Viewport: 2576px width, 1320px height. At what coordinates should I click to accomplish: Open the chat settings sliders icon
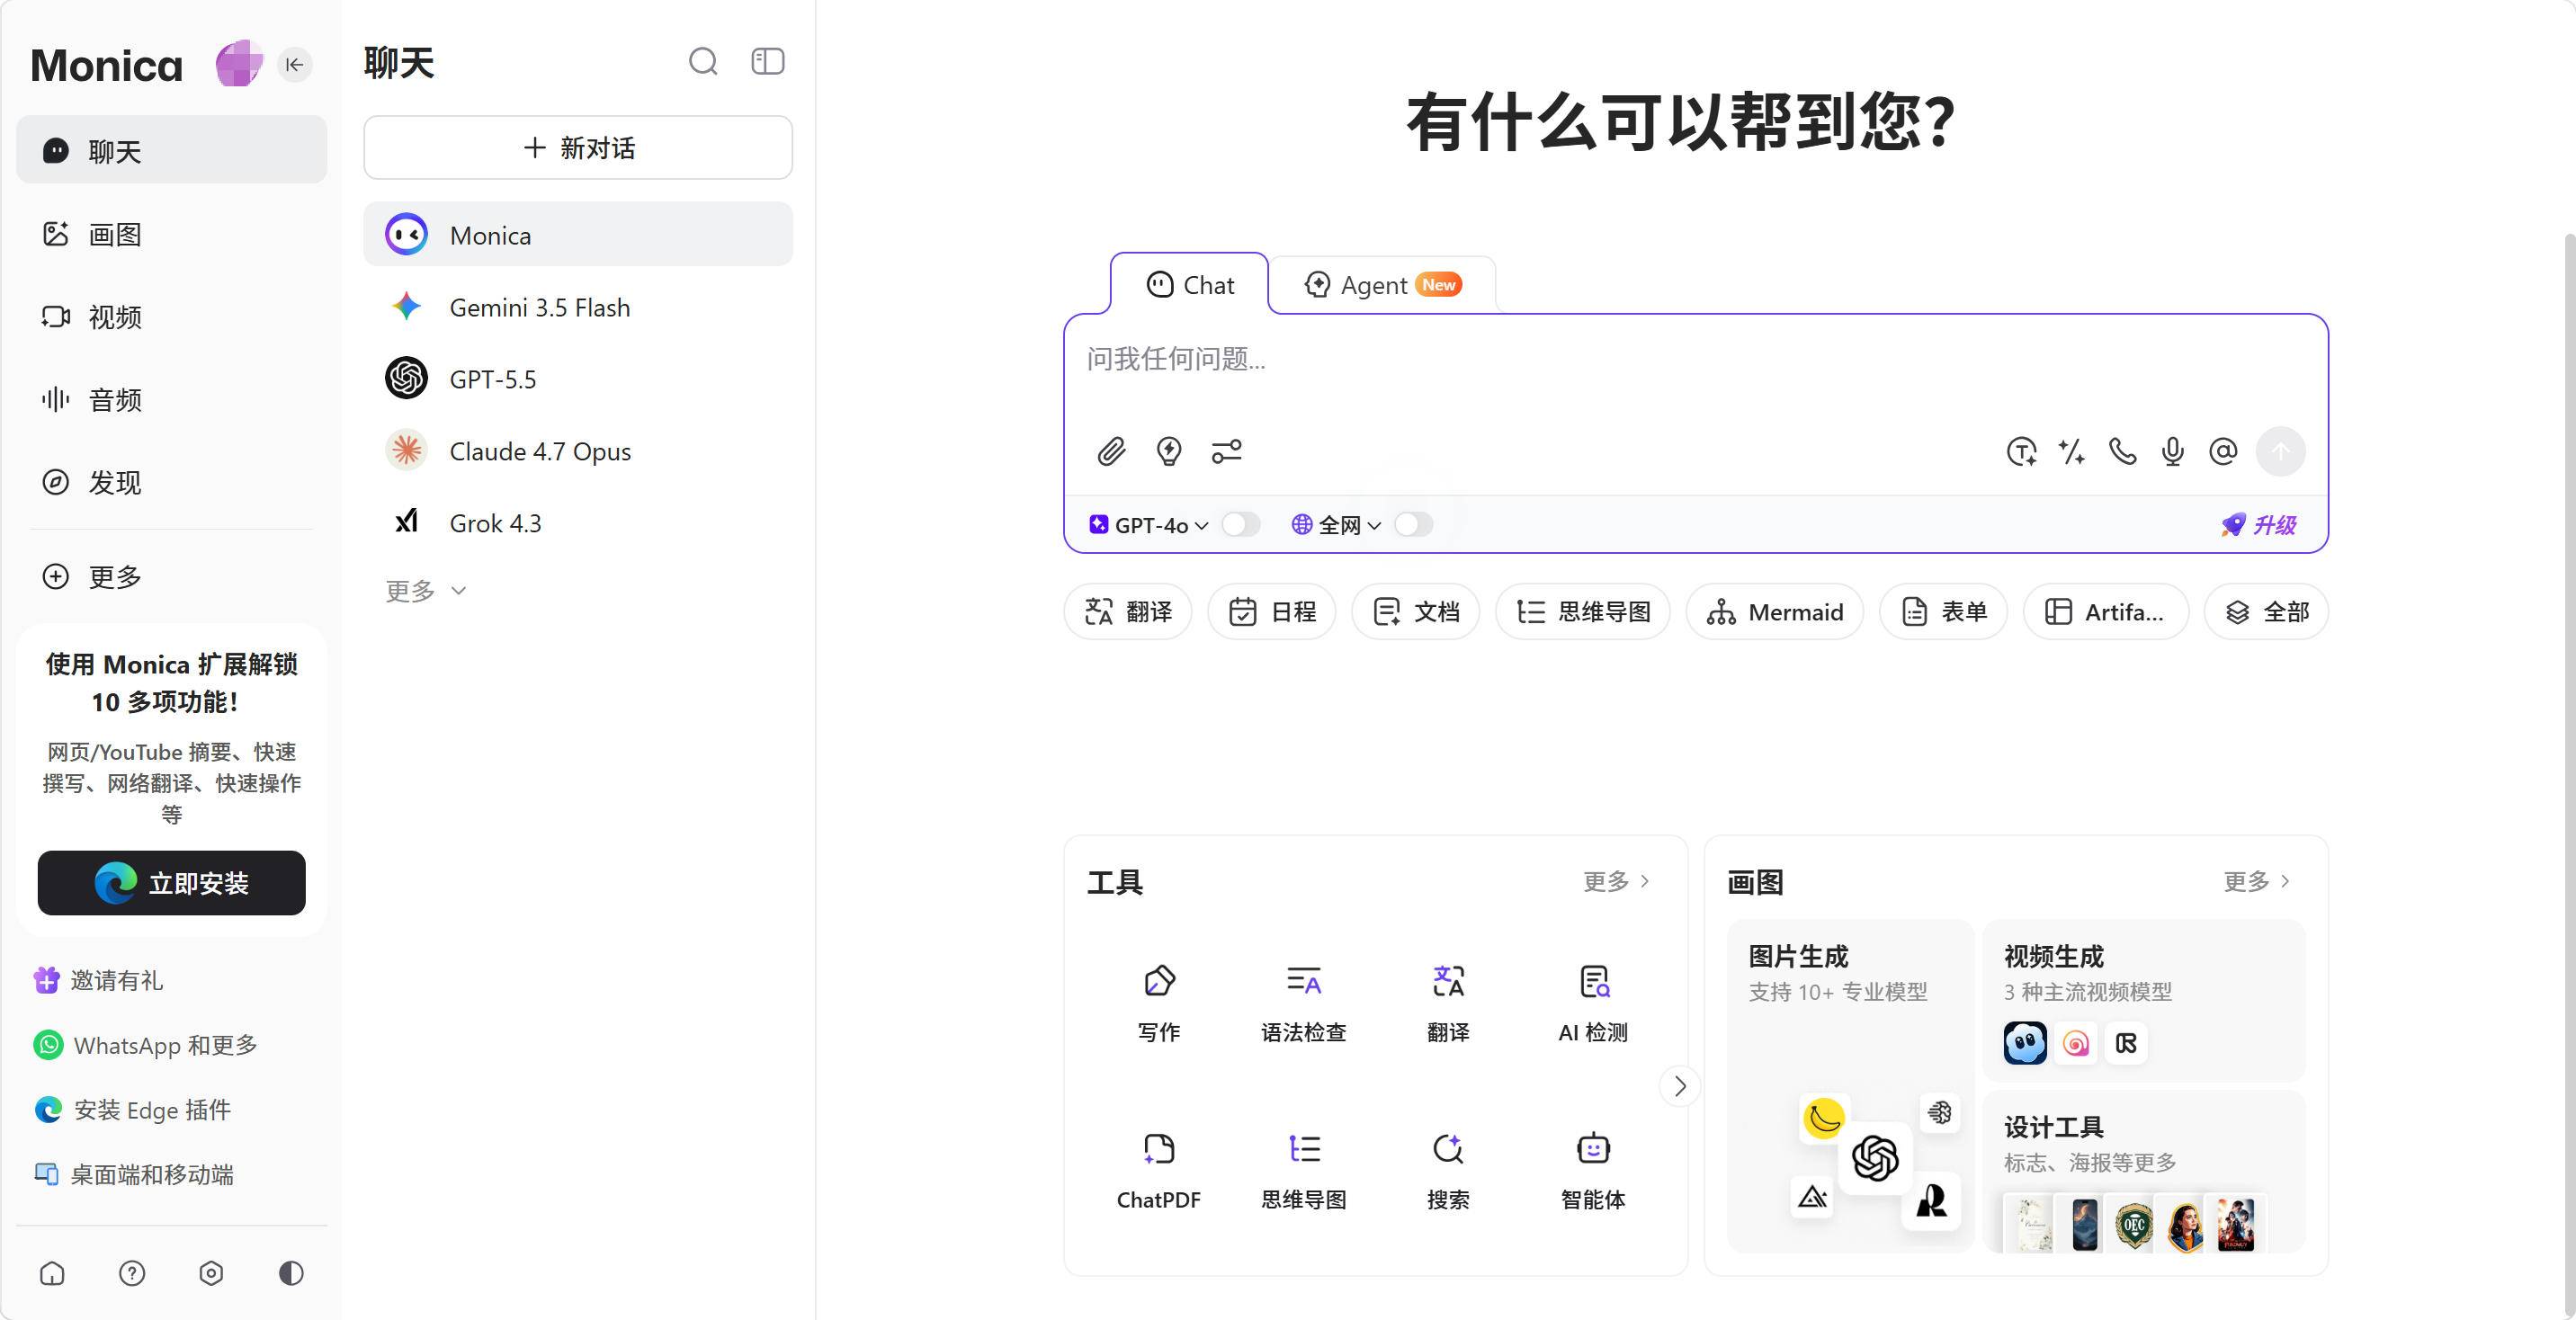1226,452
